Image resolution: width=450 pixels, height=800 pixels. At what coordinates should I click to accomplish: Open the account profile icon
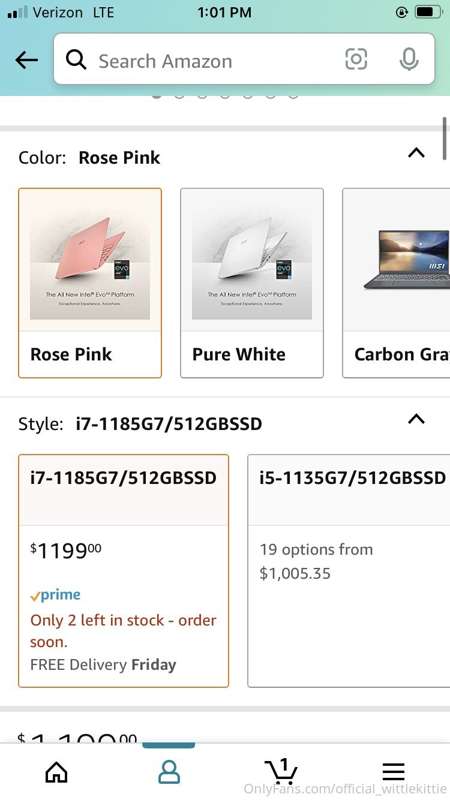click(169, 772)
